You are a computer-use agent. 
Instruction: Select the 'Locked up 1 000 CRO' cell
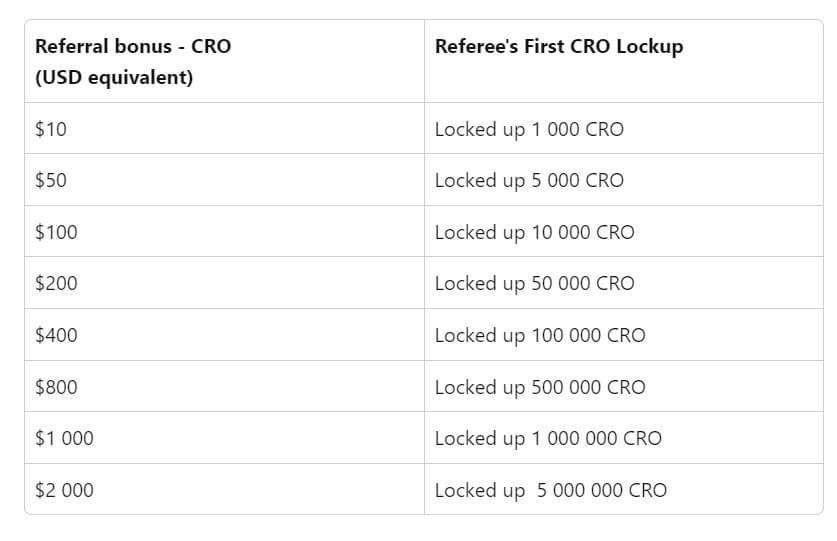click(x=529, y=129)
